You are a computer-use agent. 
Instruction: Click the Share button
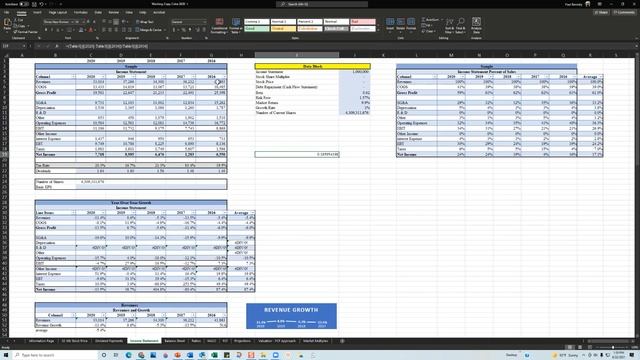[x=601, y=12]
